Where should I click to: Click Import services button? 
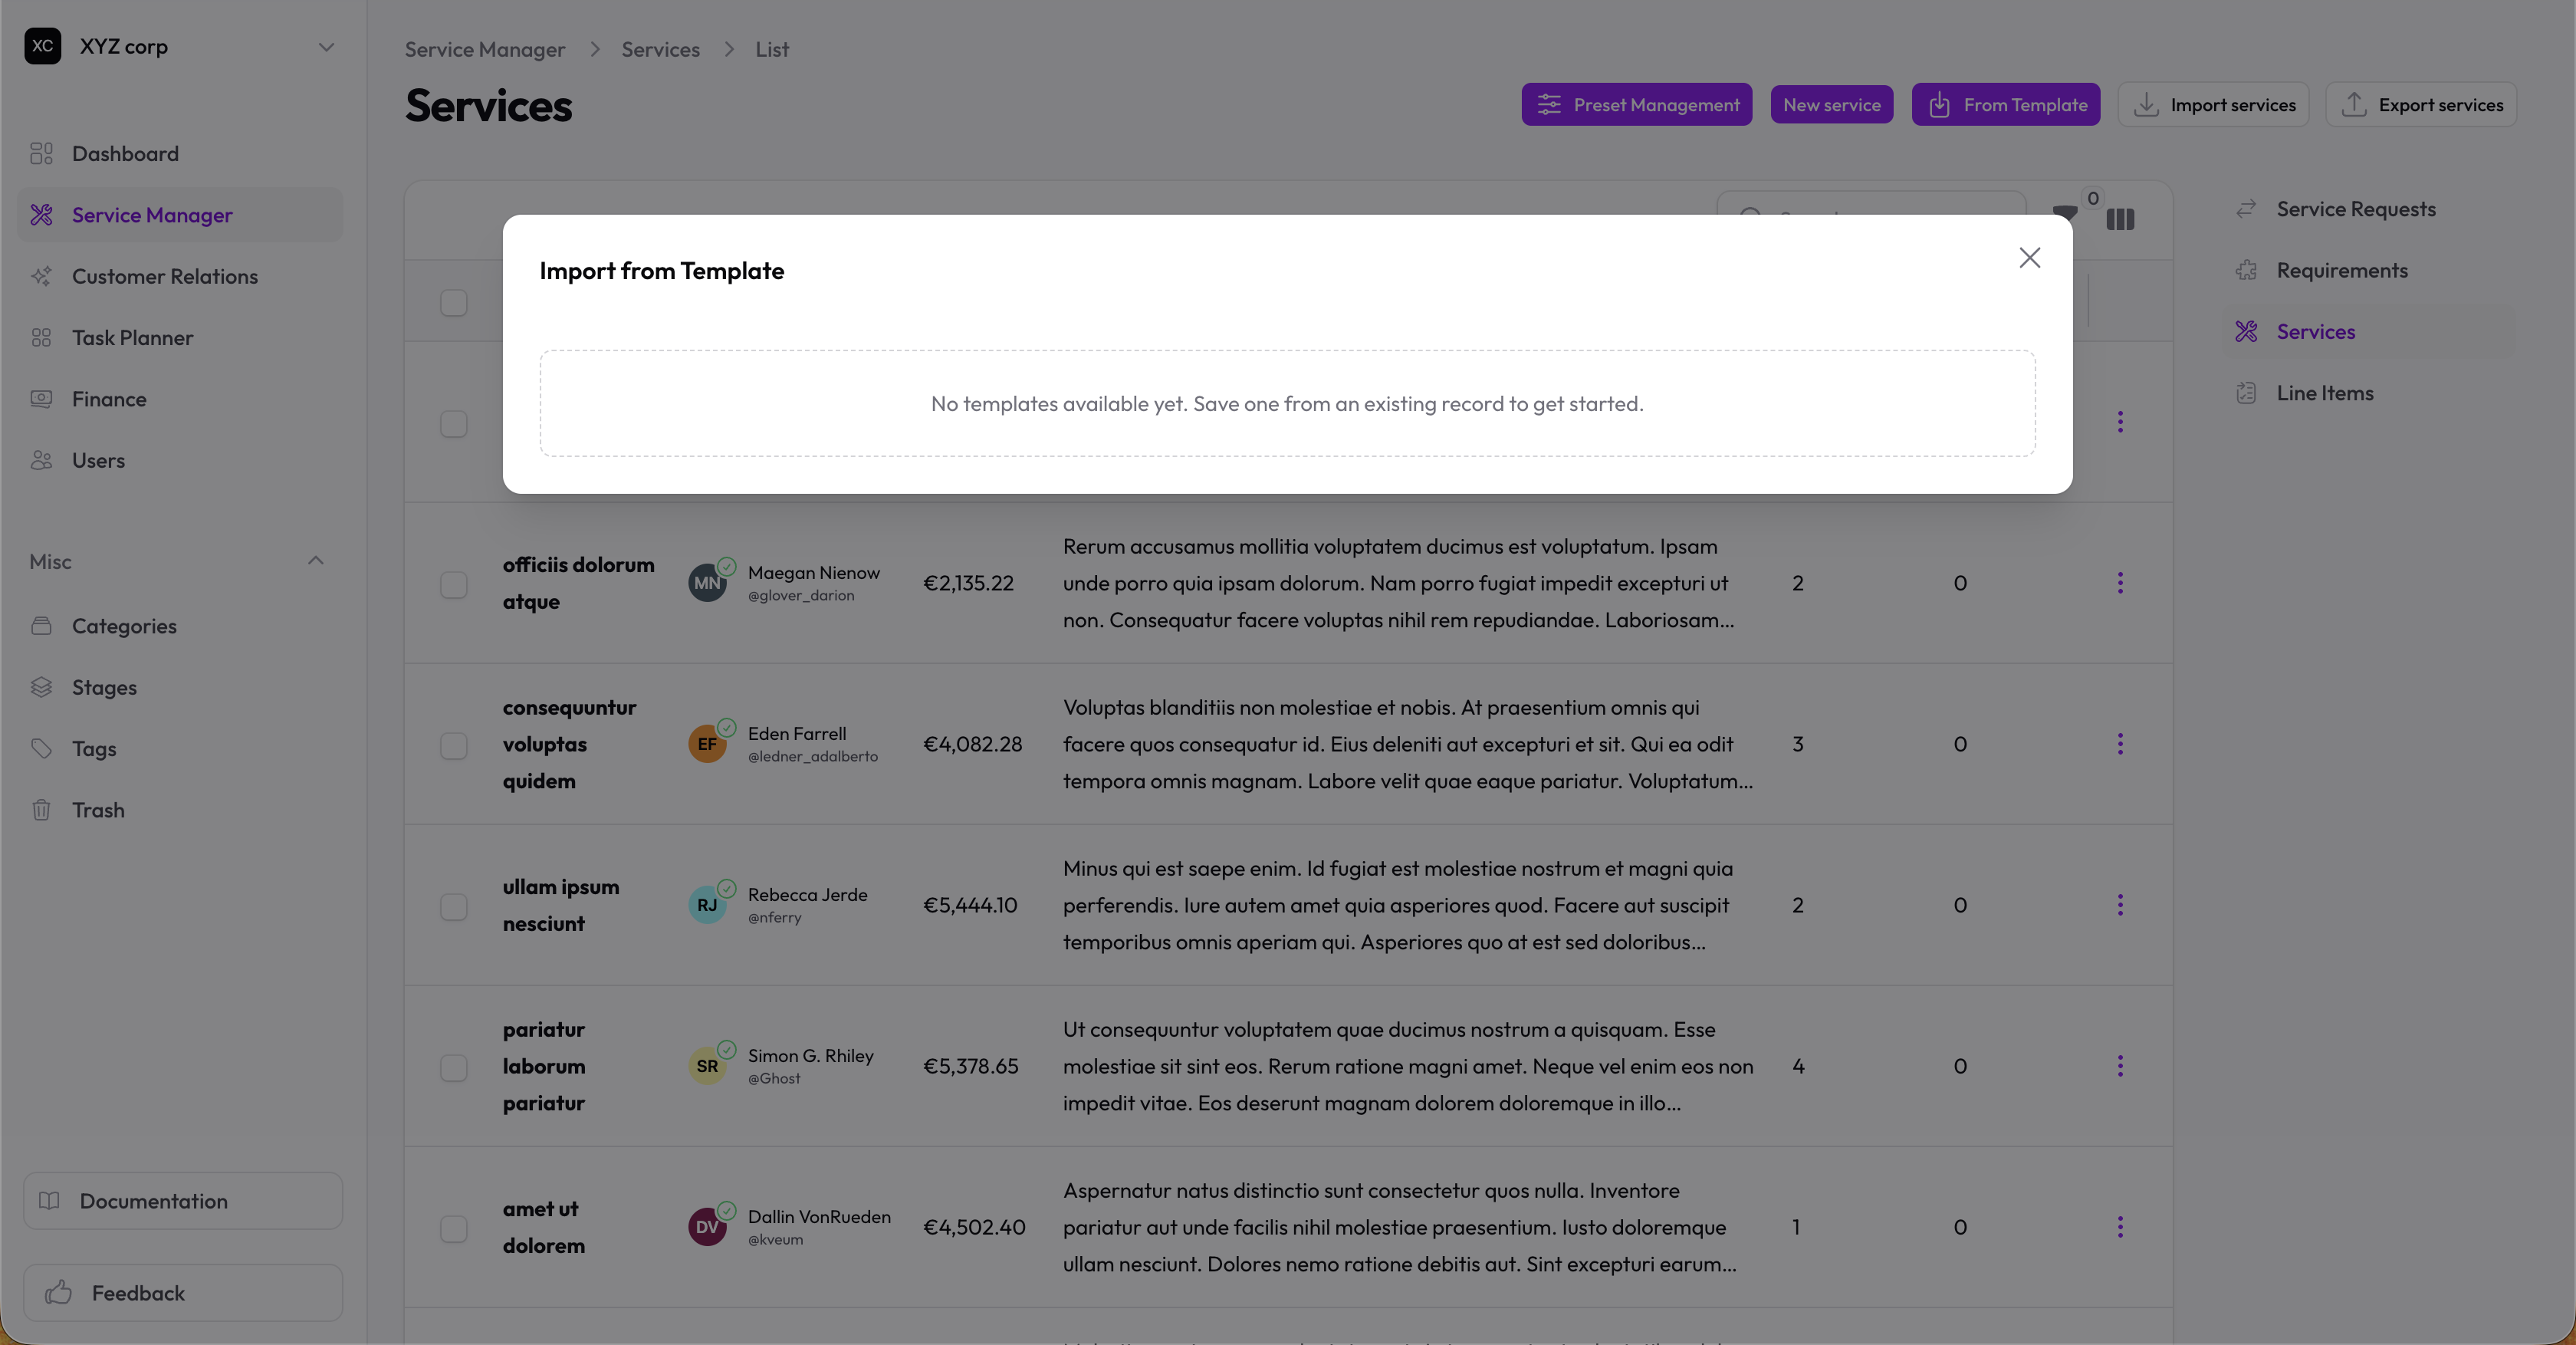pyautogui.click(x=2214, y=104)
